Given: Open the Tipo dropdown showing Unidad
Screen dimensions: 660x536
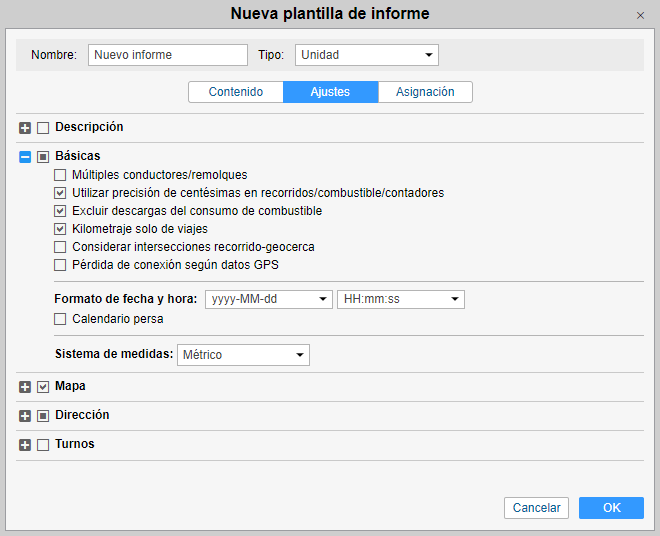Looking at the screenshot, I should (366, 55).
